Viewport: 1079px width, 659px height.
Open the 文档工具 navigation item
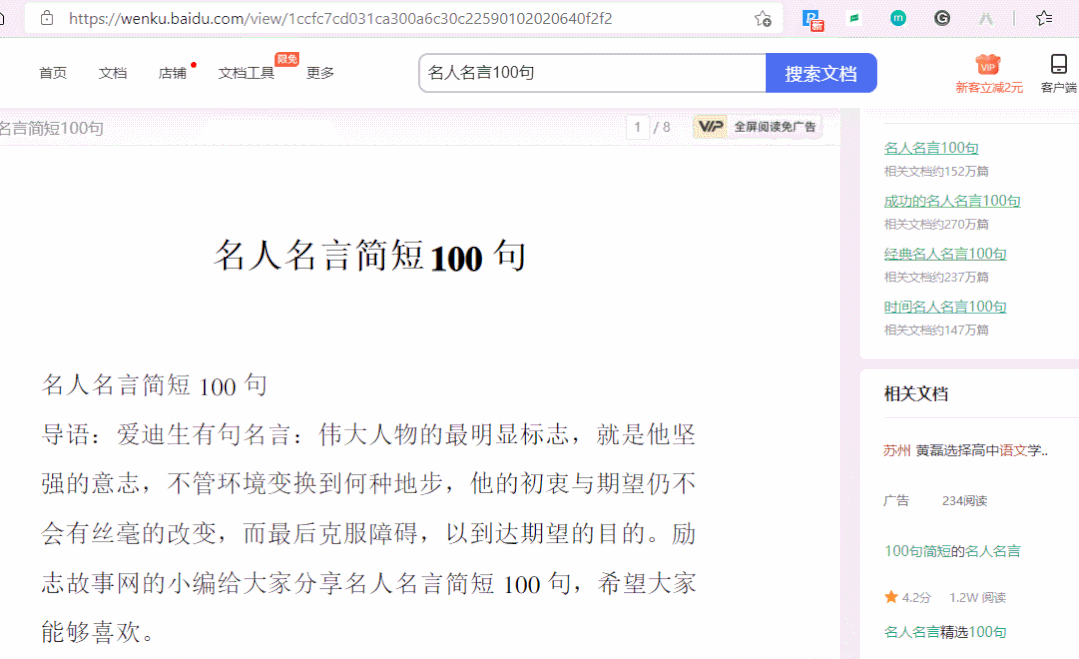[246, 73]
